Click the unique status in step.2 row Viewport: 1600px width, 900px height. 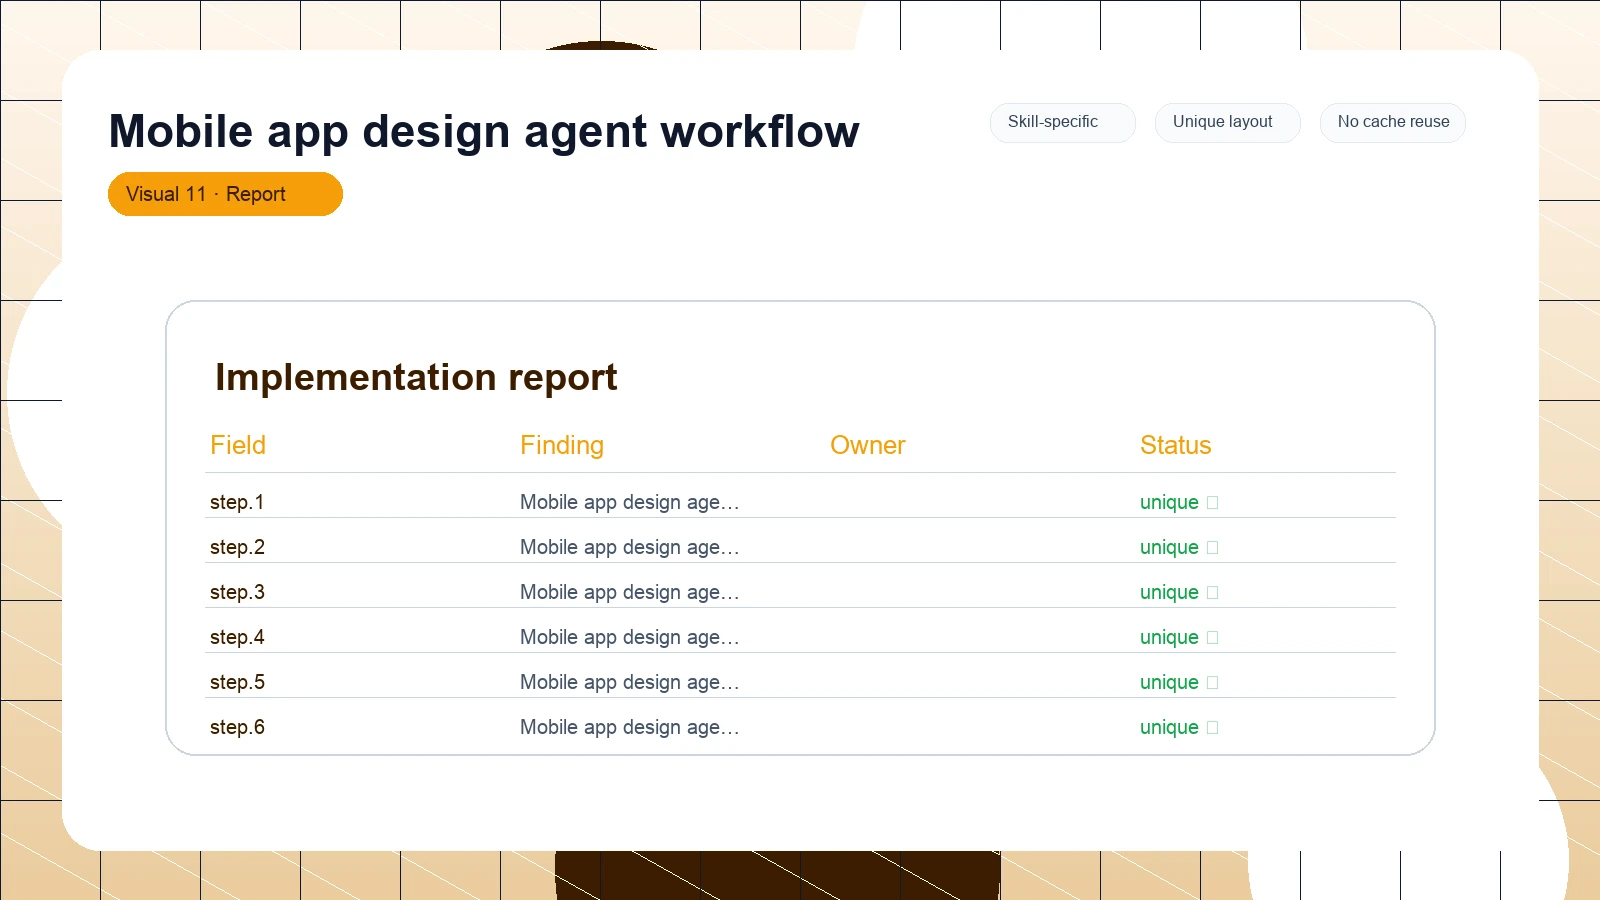[1169, 547]
